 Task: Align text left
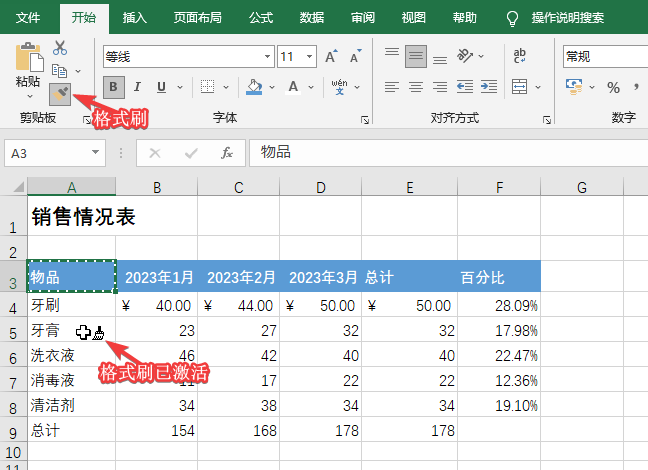click(x=392, y=87)
